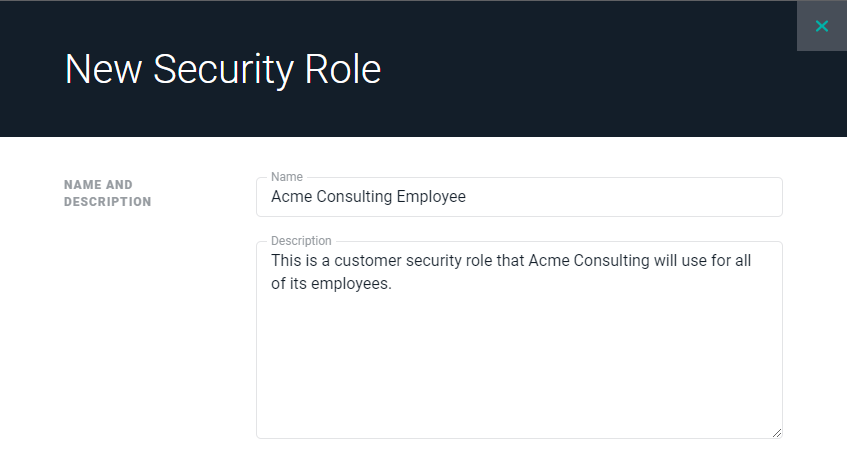Close the New Security Role dialog
This screenshot has width=847, height=461.
(821, 26)
